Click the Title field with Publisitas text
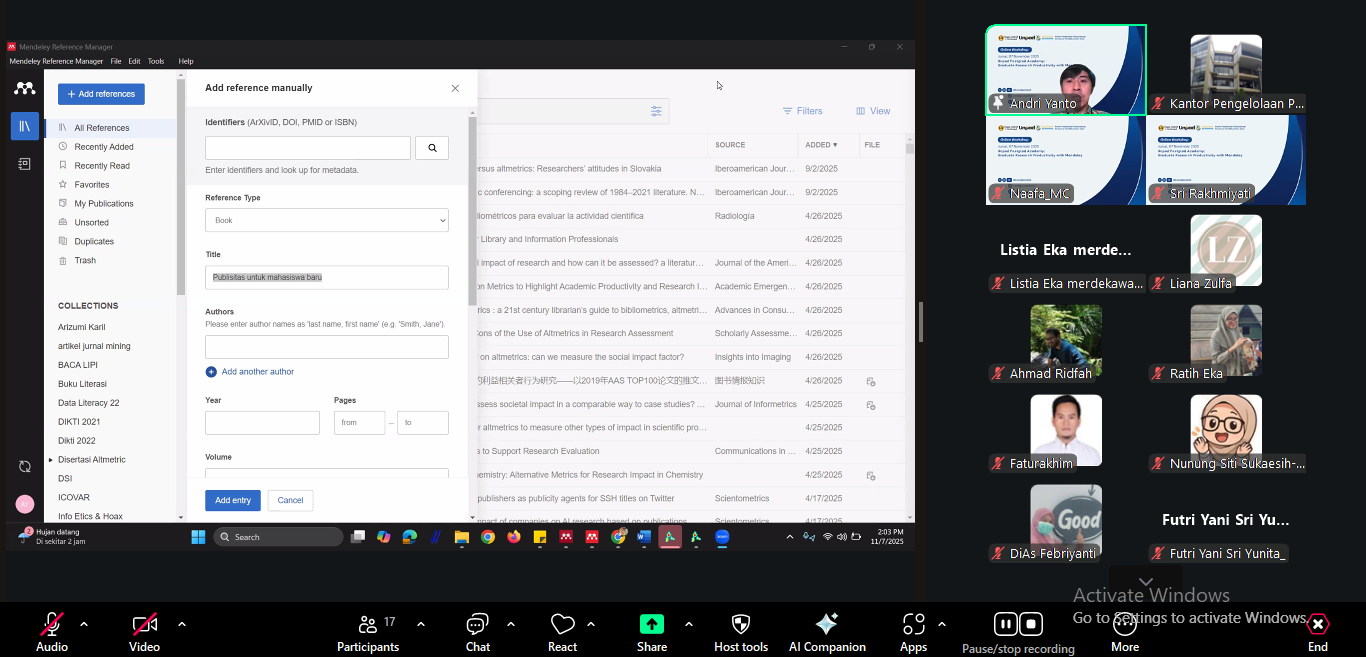 coord(327,277)
